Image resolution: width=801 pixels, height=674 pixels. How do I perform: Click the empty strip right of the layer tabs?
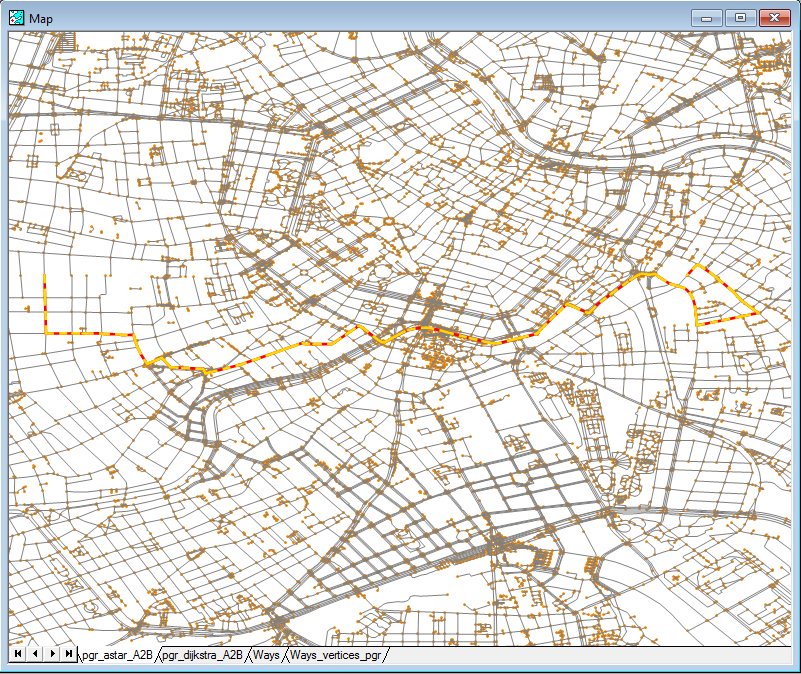click(x=590, y=655)
